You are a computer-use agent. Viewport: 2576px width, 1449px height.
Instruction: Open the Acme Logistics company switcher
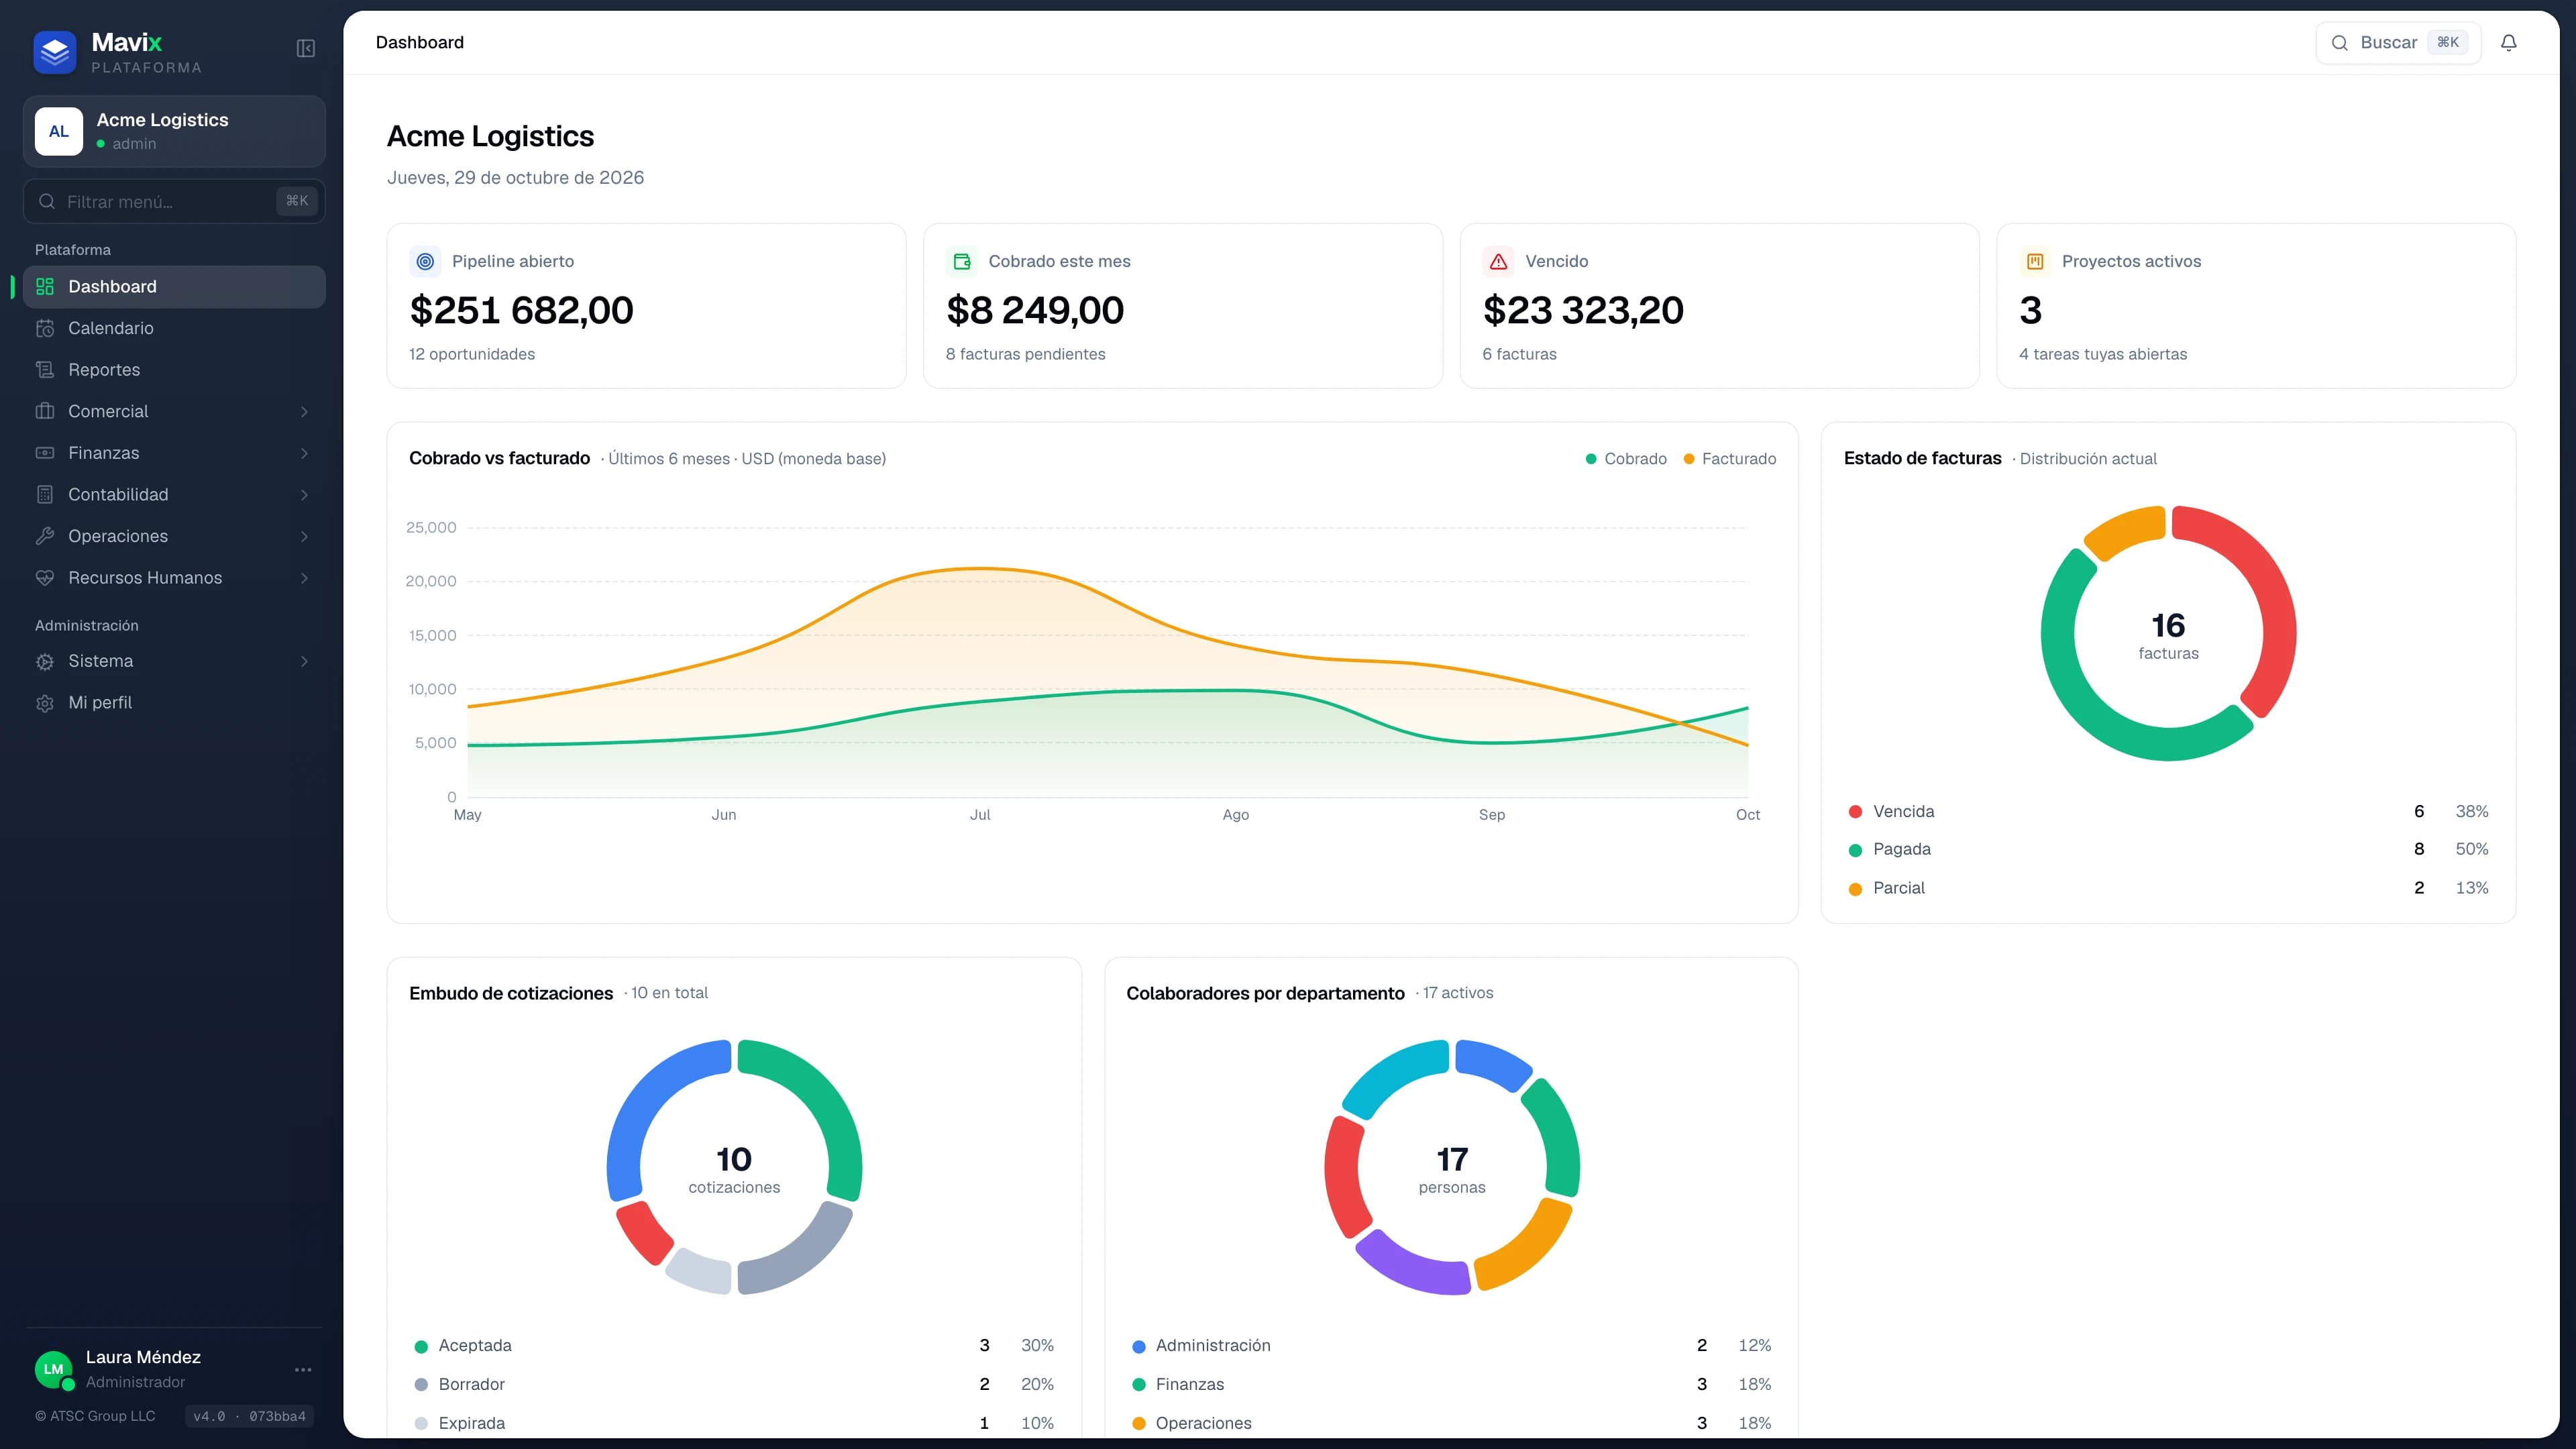click(174, 131)
